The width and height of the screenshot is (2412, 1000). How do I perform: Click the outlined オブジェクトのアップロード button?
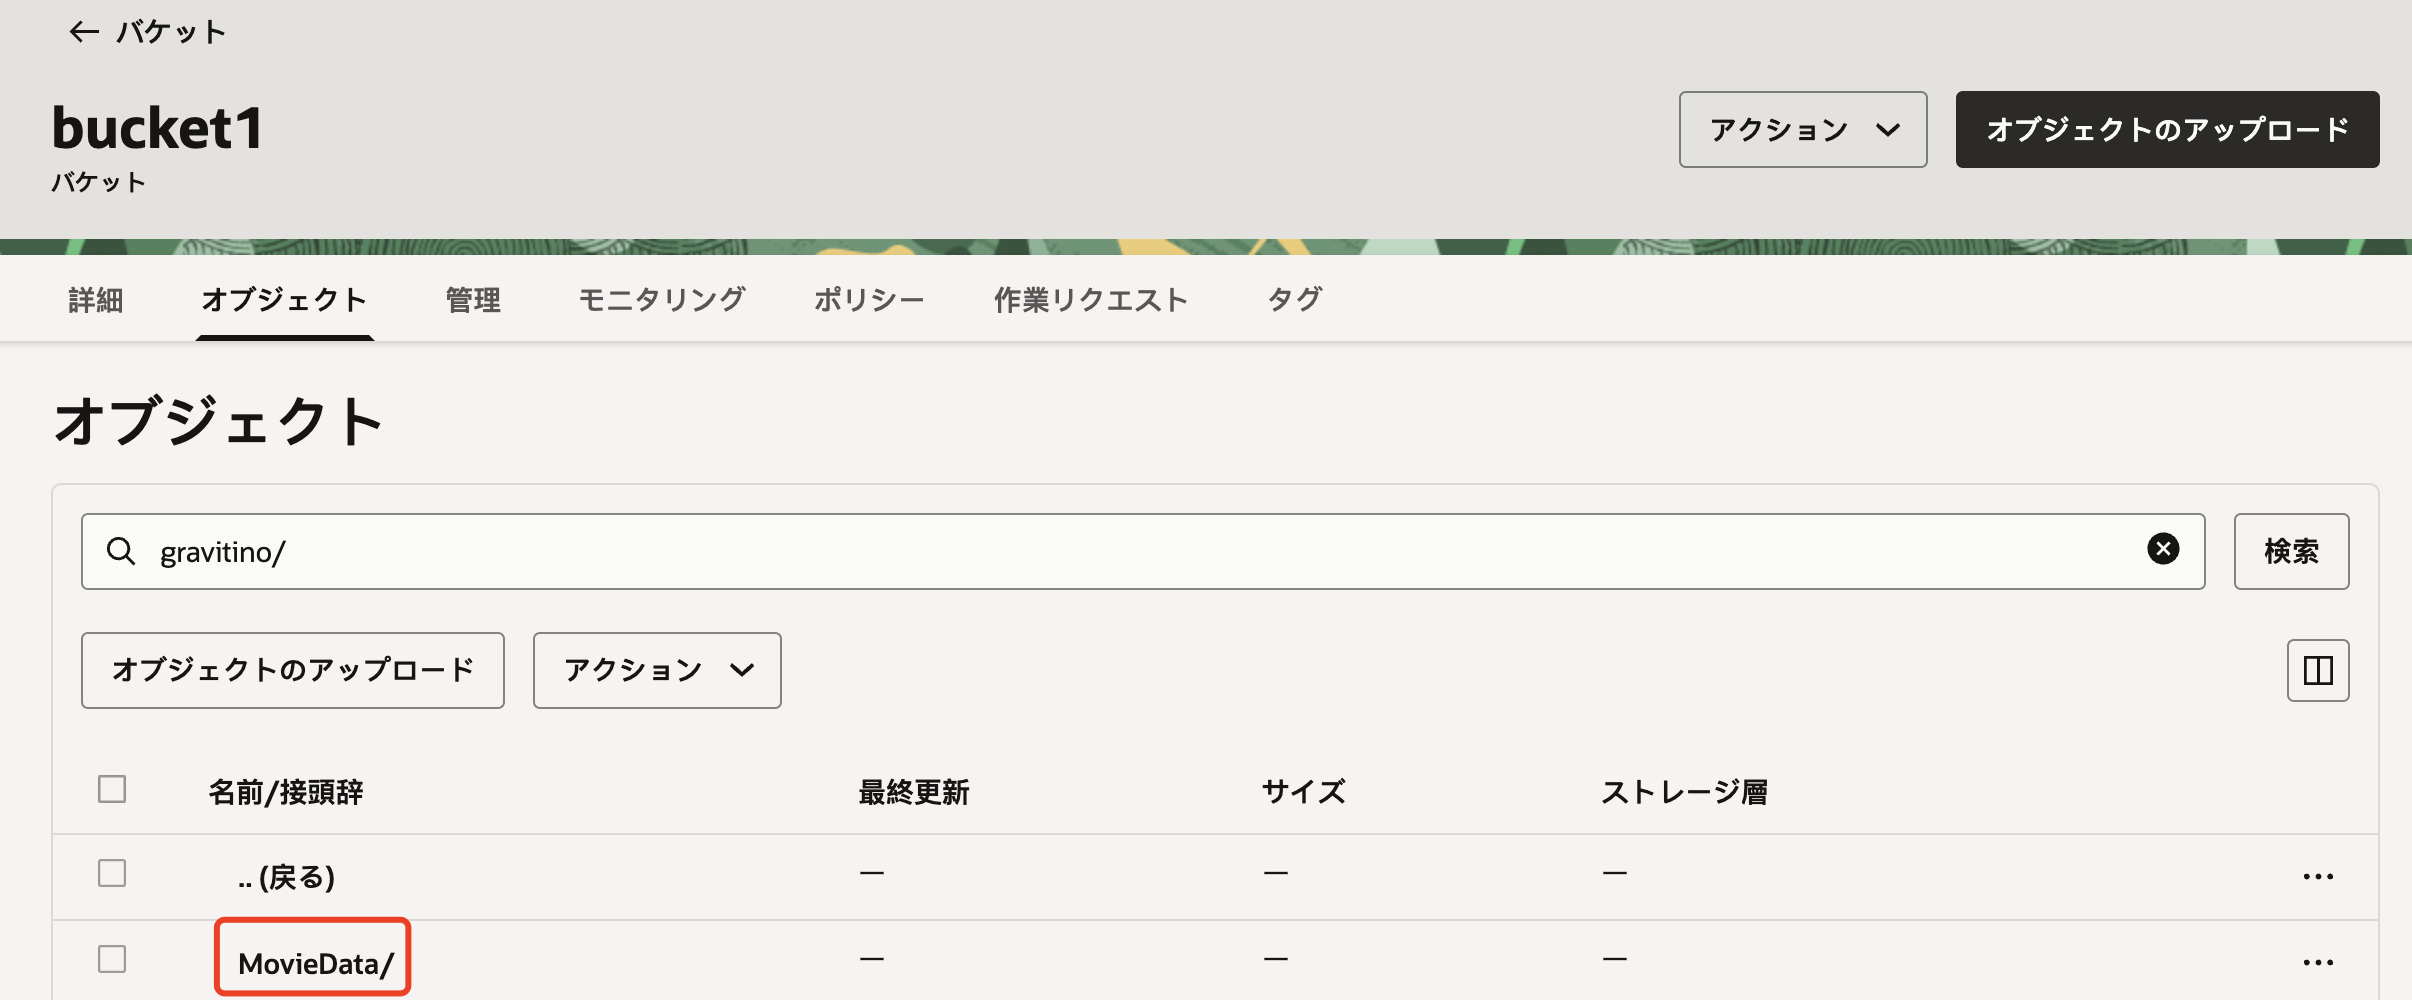293,670
